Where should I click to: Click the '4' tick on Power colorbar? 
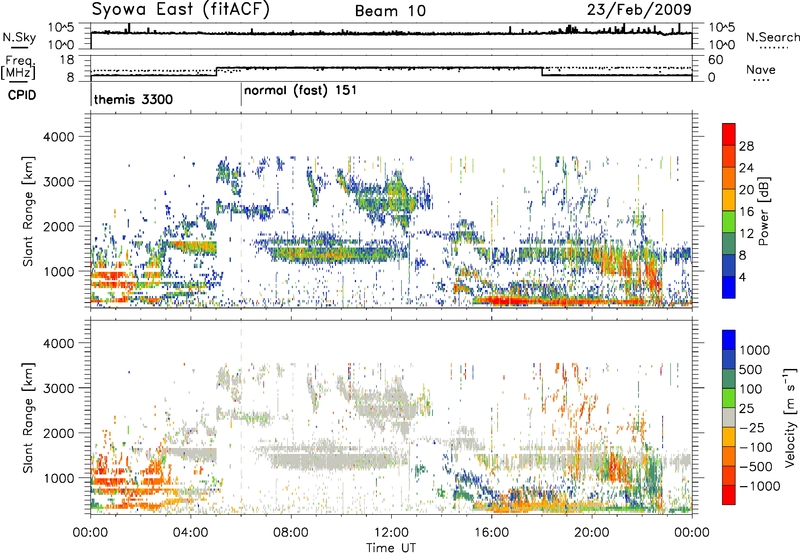tap(743, 277)
